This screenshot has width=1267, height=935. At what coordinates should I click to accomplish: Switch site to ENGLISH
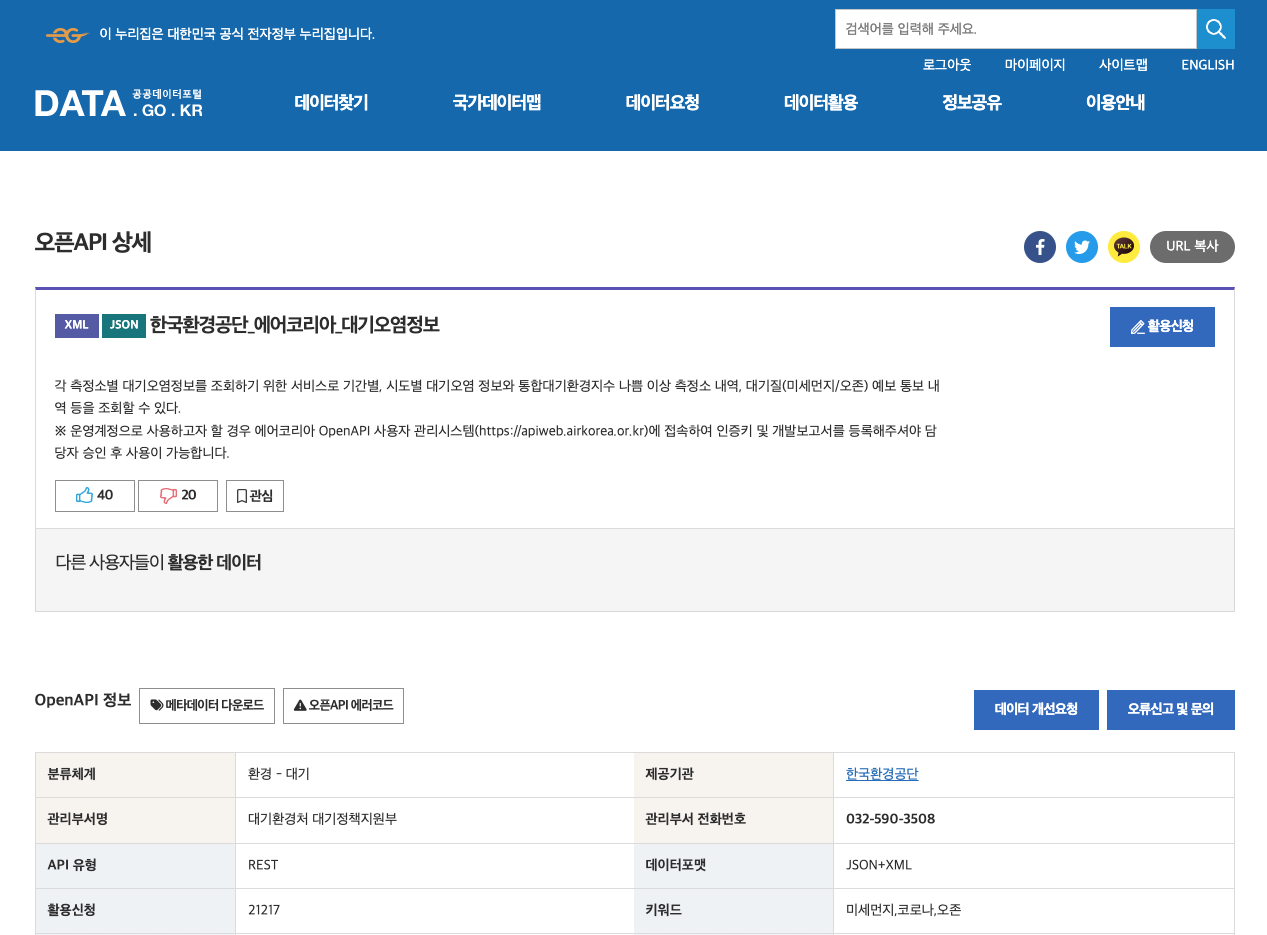1208,65
